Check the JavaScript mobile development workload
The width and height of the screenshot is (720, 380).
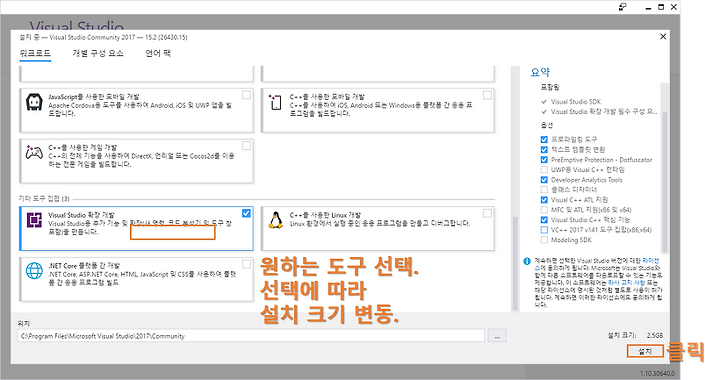pyautogui.click(x=247, y=95)
